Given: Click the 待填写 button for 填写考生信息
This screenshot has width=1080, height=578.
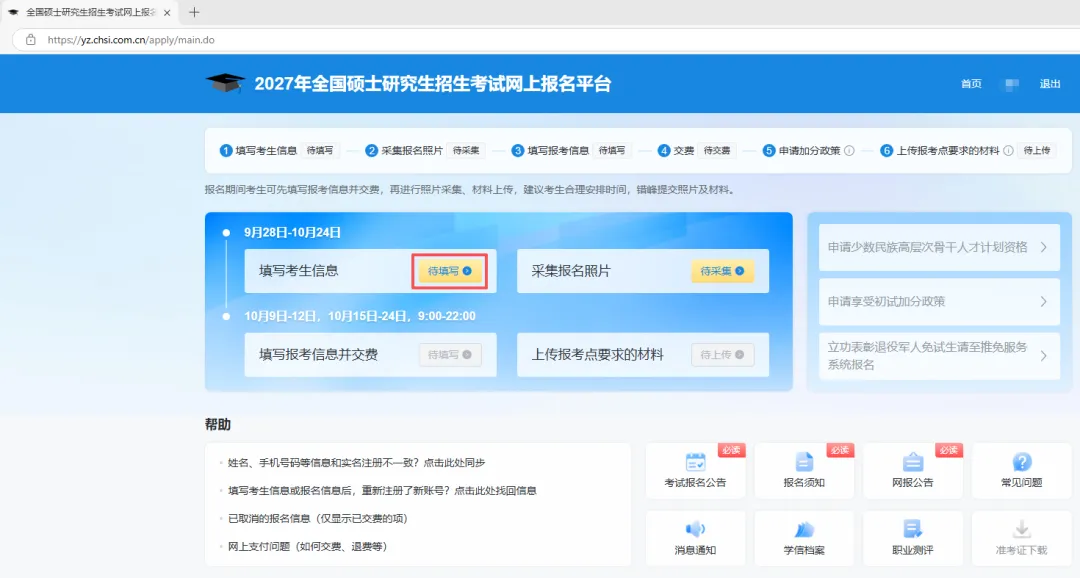Looking at the screenshot, I should tap(450, 271).
